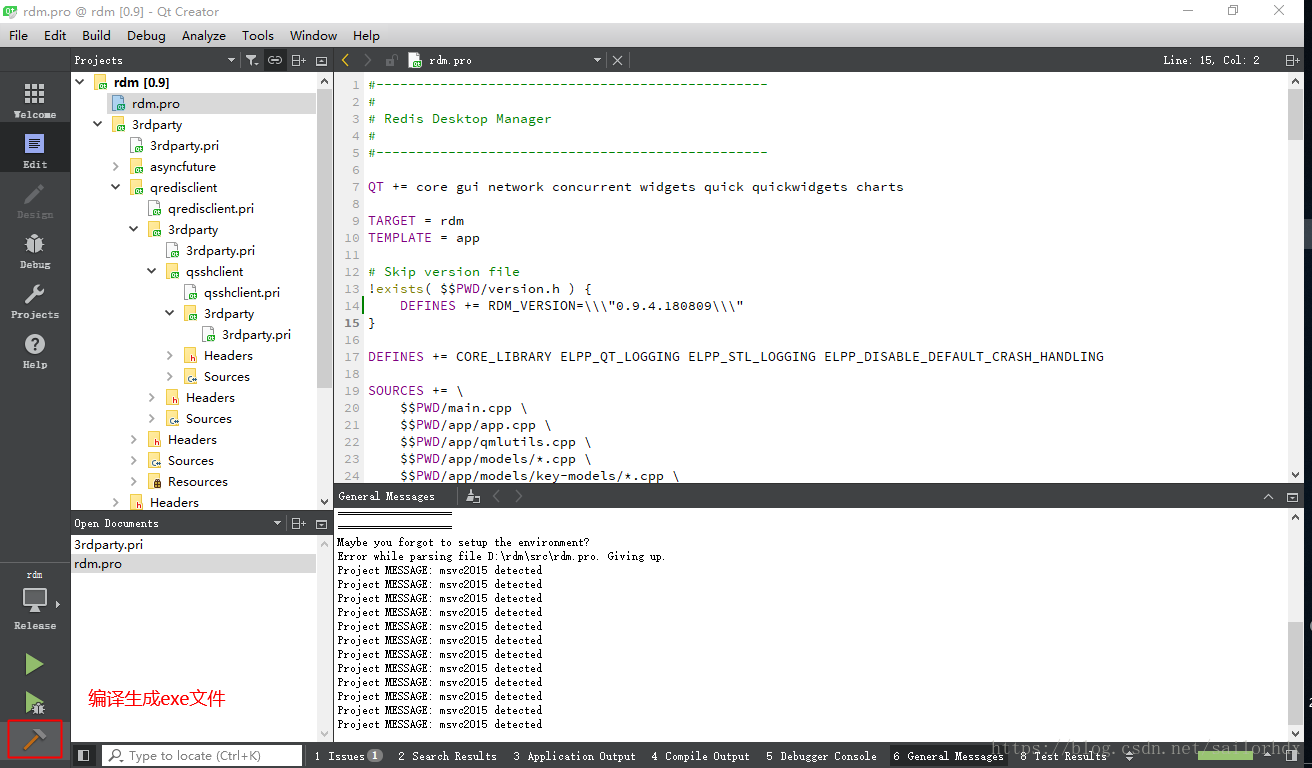Open the Build menu
Viewport: 1312px width, 768px height.
(97, 35)
